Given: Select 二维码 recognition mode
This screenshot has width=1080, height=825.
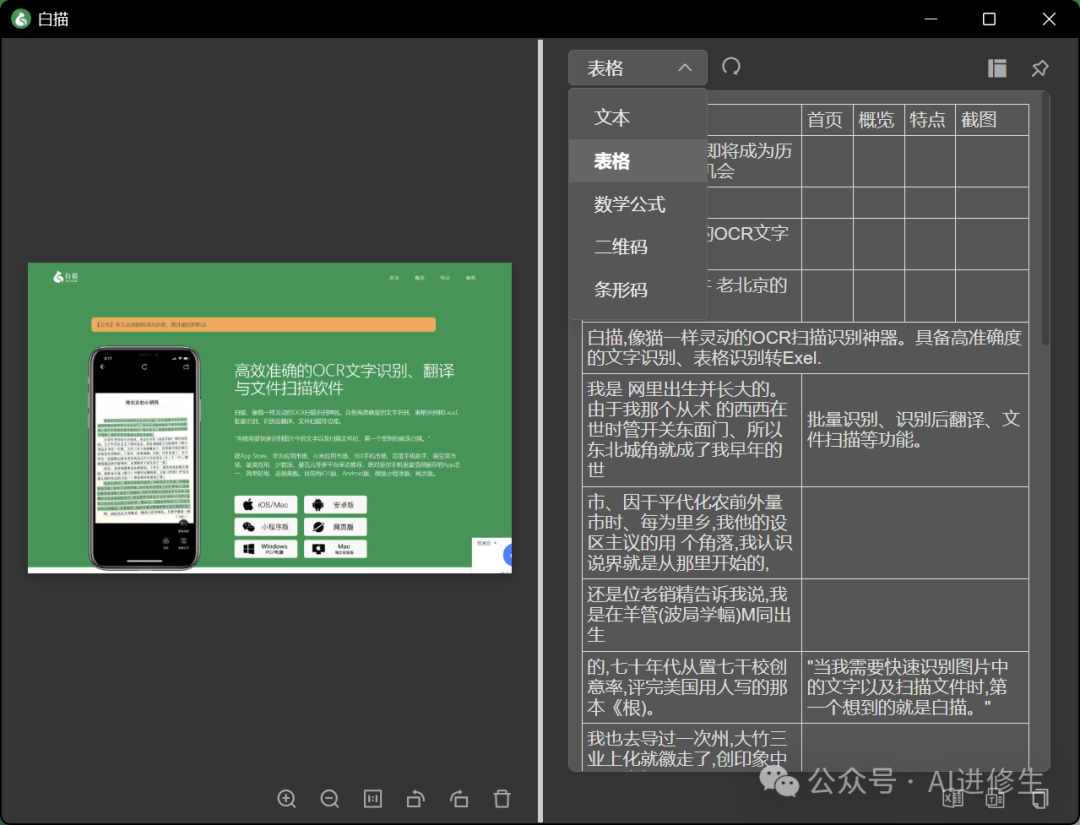Looking at the screenshot, I should pos(638,247).
